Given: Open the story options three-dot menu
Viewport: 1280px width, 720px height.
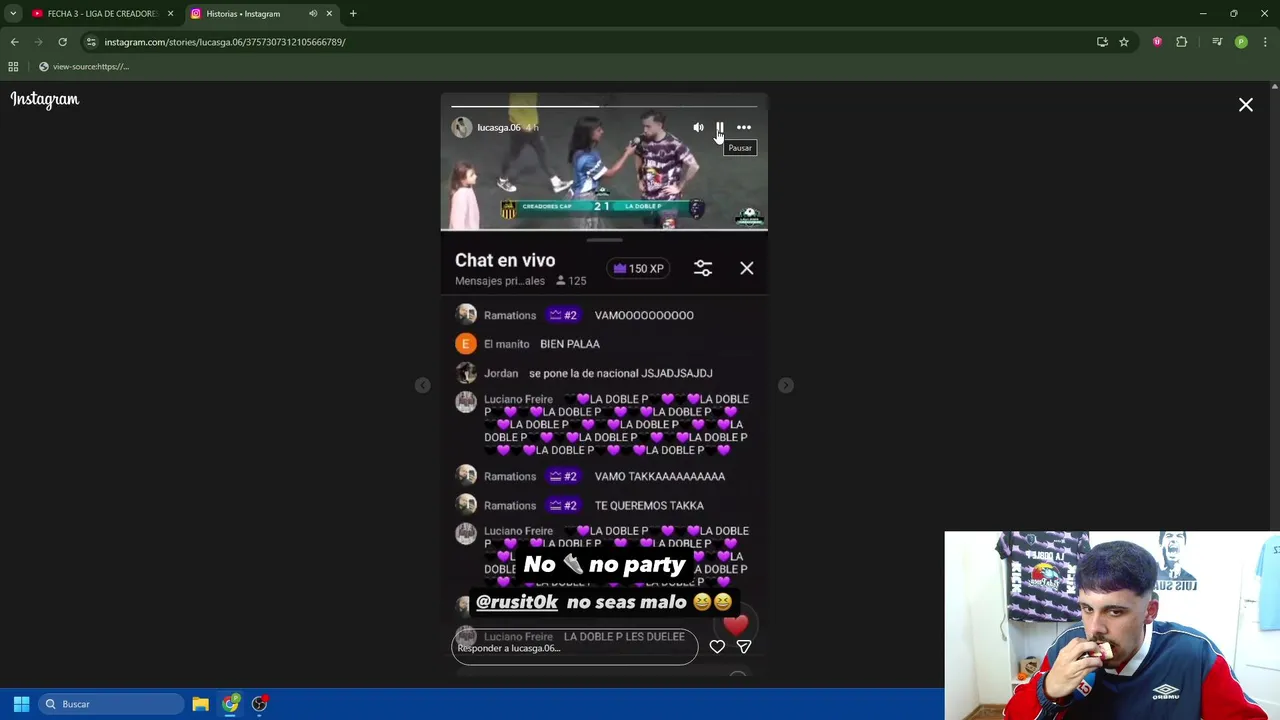Looking at the screenshot, I should tap(744, 128).
